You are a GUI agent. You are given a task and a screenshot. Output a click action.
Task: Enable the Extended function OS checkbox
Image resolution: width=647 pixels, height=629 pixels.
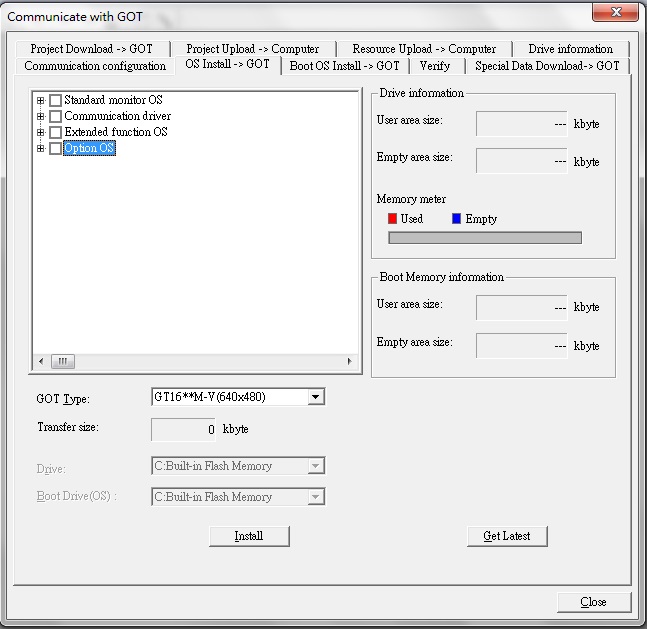[x=55, y=133]
